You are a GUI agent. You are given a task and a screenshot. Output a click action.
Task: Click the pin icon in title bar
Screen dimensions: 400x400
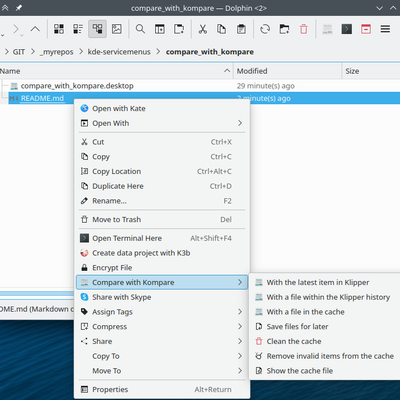click(19, 8)
